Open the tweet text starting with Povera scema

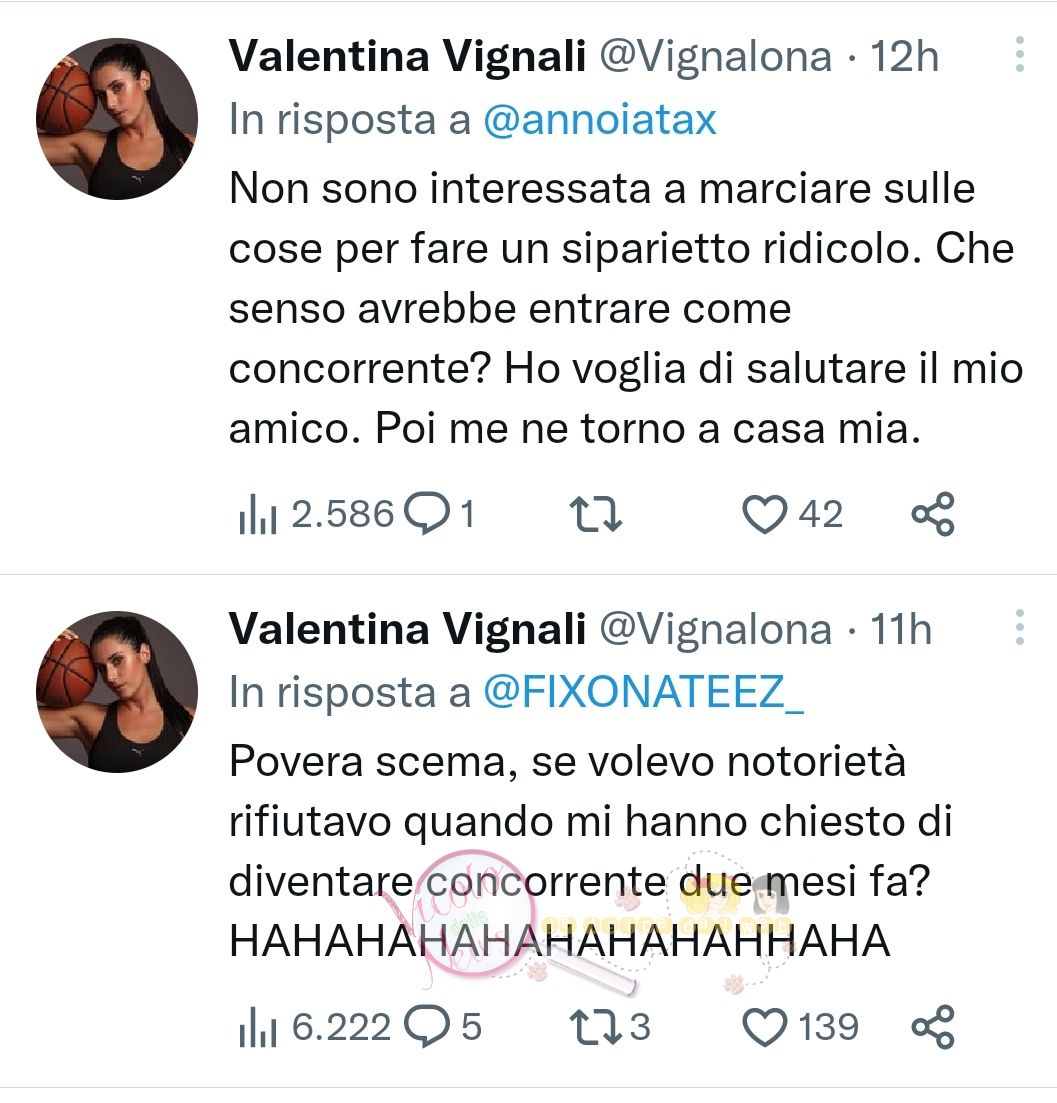coord(591,851)
